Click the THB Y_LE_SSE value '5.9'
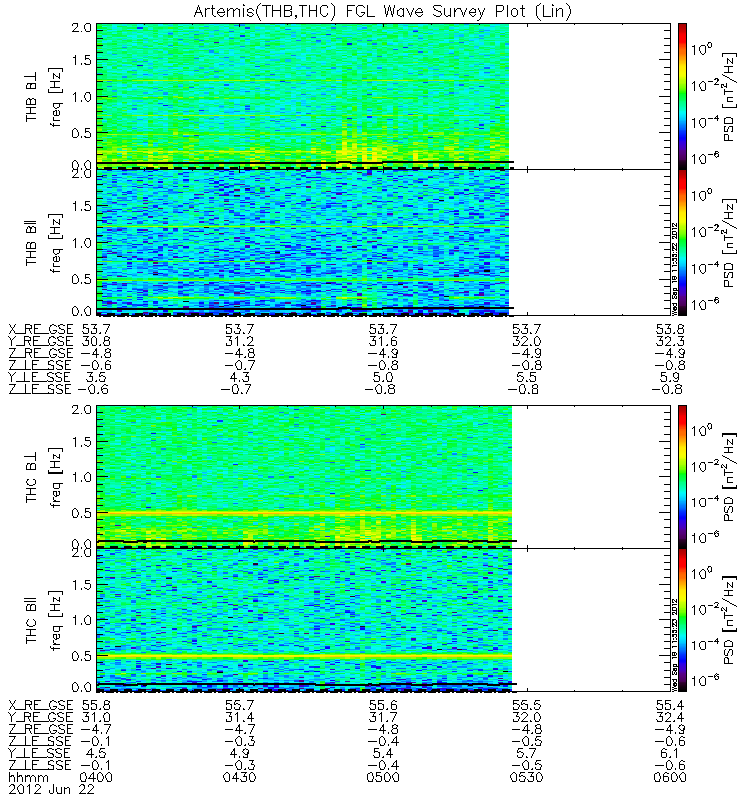The image size is (750, 800). tap(670, 377)
